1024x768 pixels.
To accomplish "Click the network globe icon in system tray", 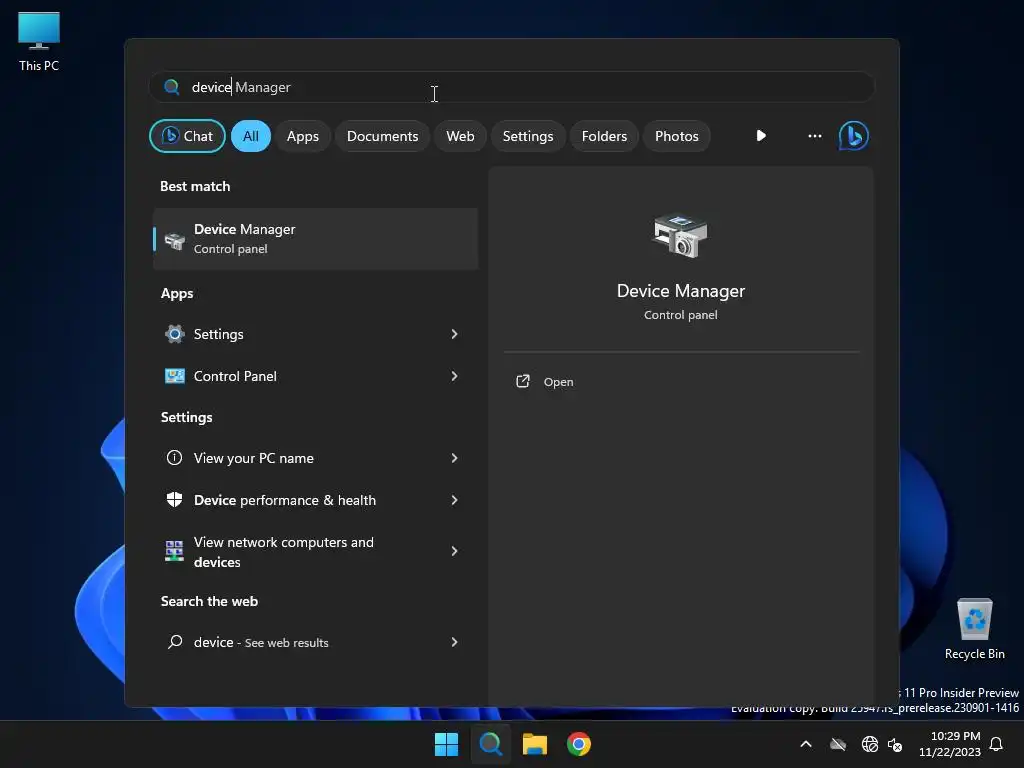I will click(x=869, y=744).
